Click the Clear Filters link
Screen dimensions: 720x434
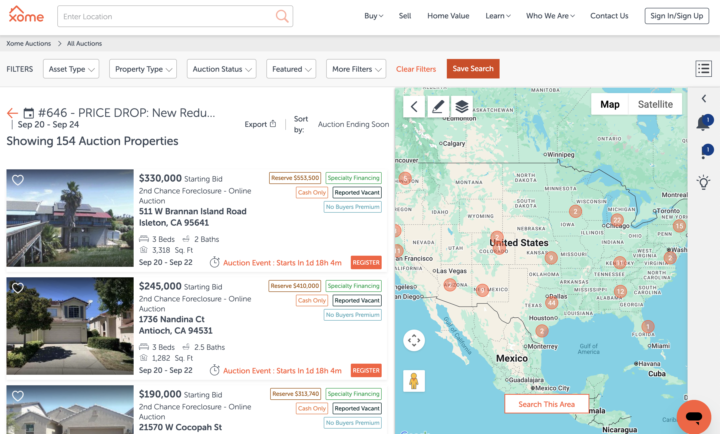coord(416,69)
